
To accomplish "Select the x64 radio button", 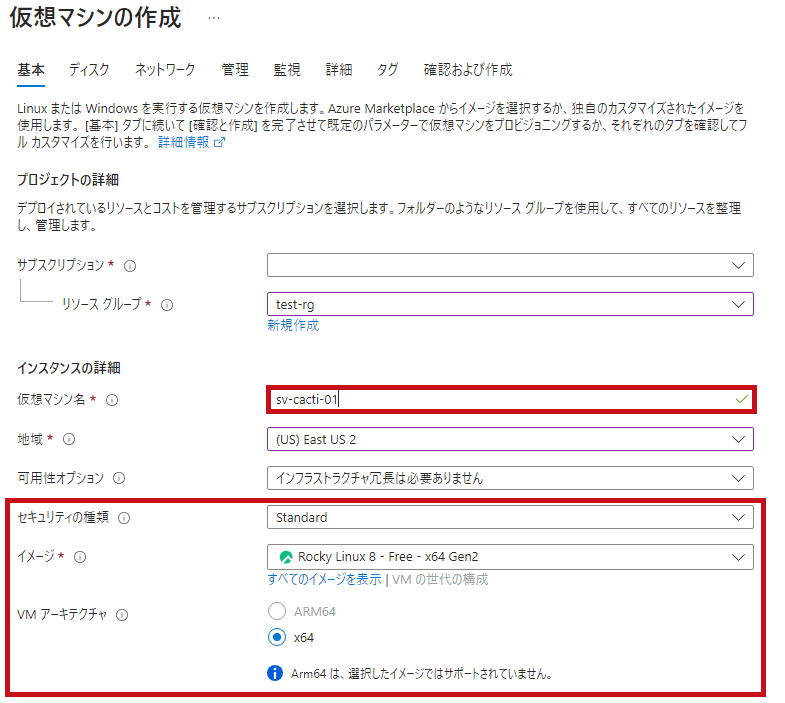I will click(x=277, y=637).
